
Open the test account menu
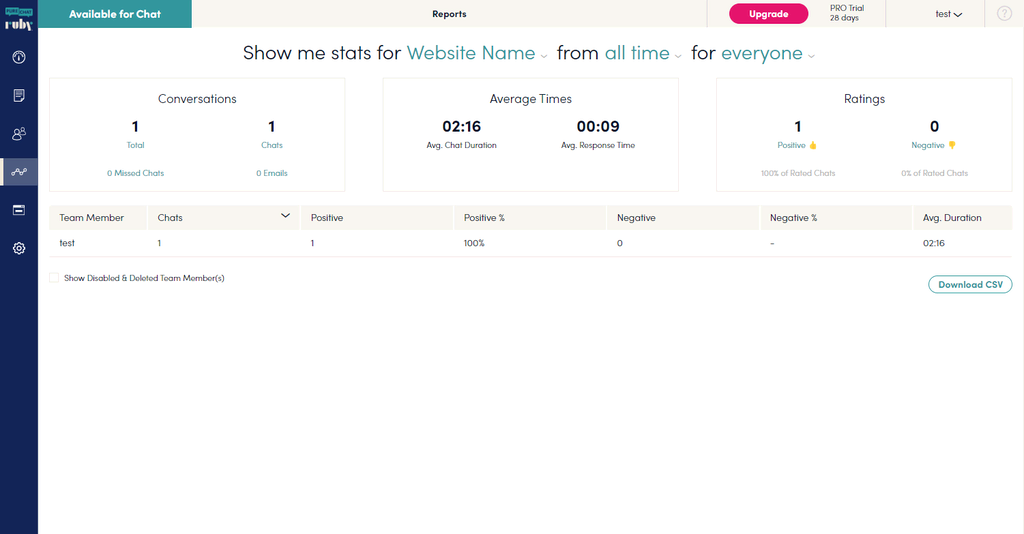948,14
